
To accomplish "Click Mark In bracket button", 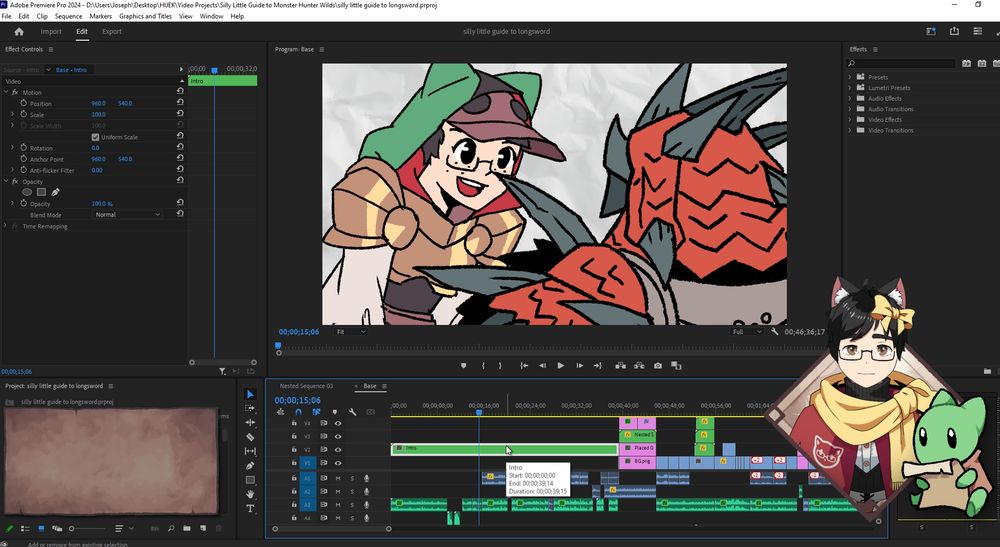I will click(x=483, y=366).
